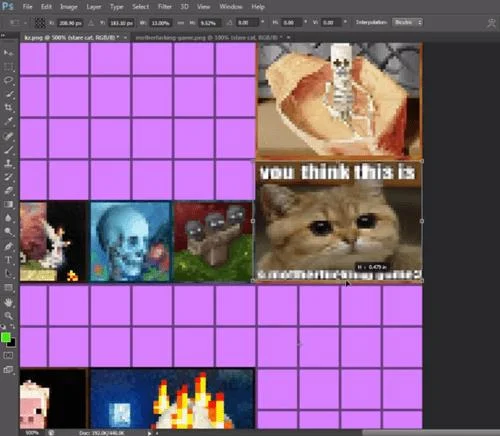Toggle the reference point location grid
Viewport: 500px width, 436px height.
pos(40,23)
